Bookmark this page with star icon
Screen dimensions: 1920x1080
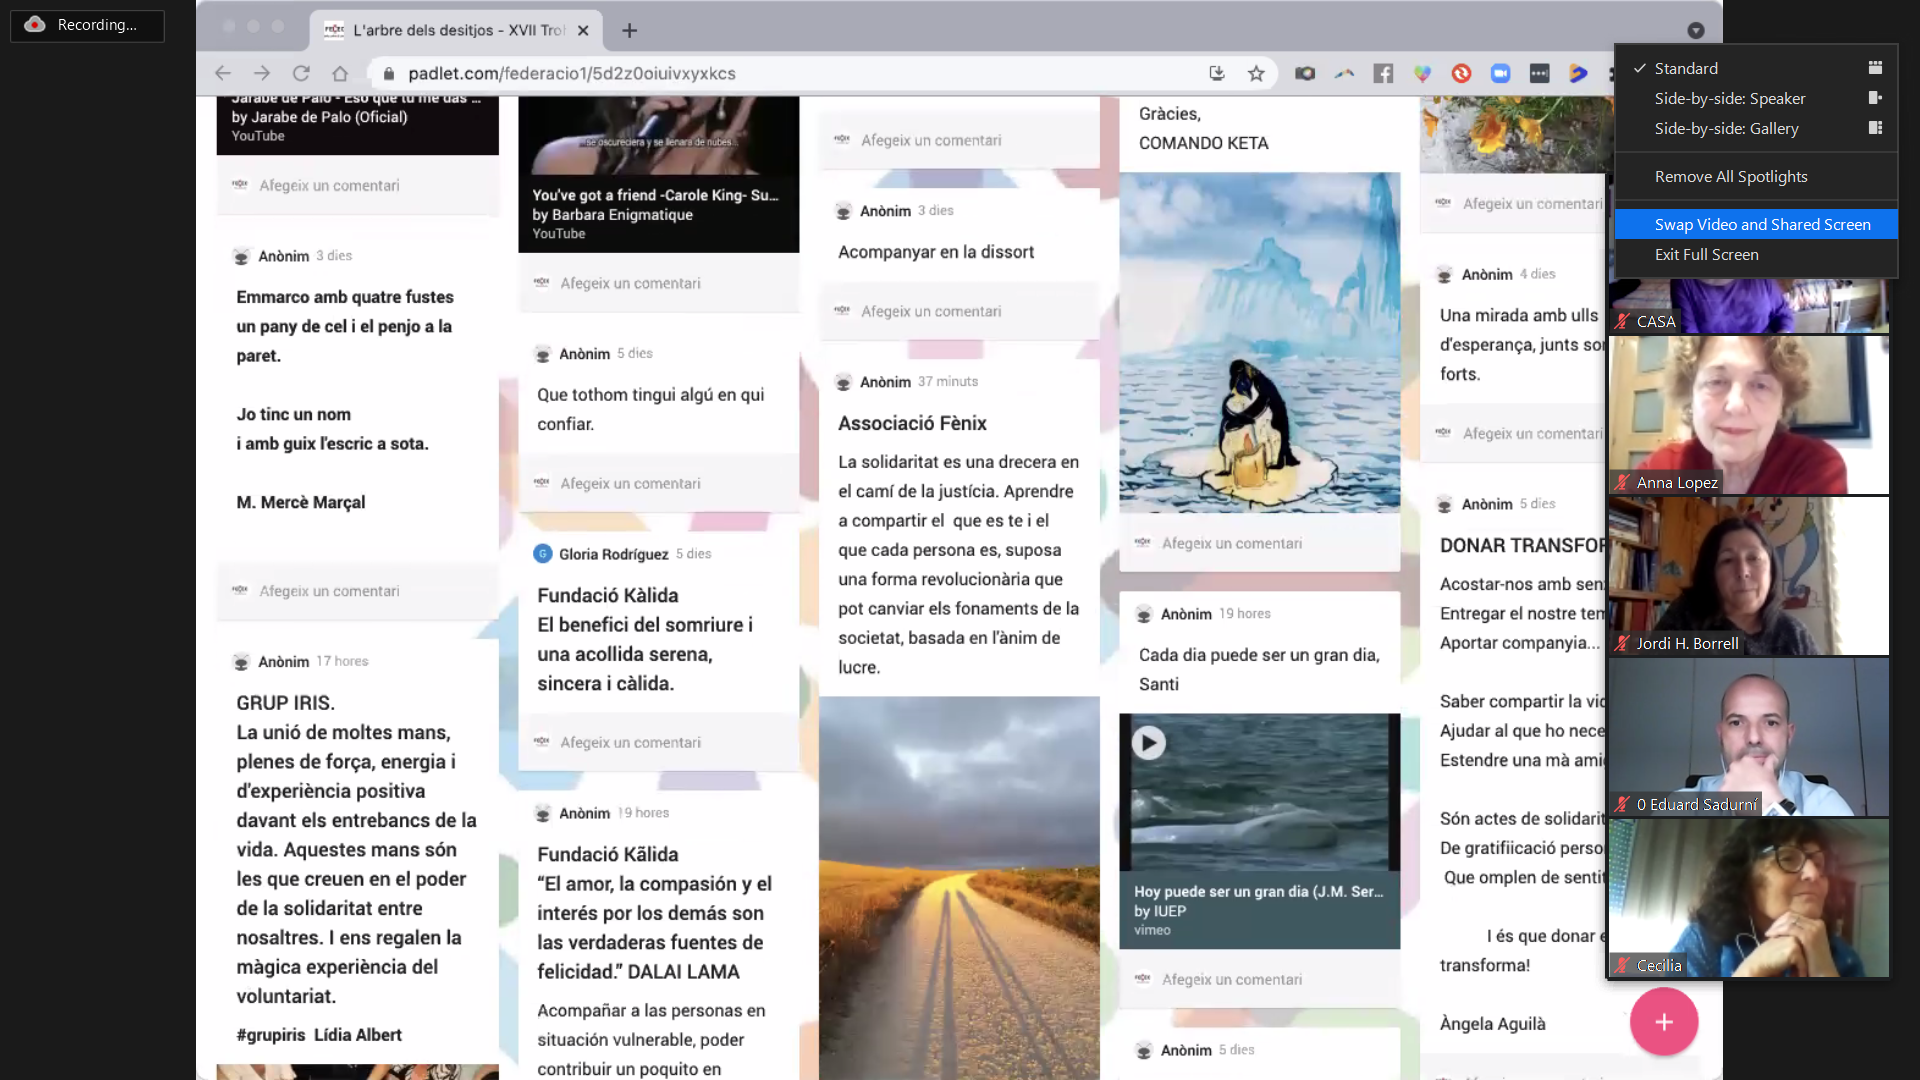click(x=1256, y=73)
